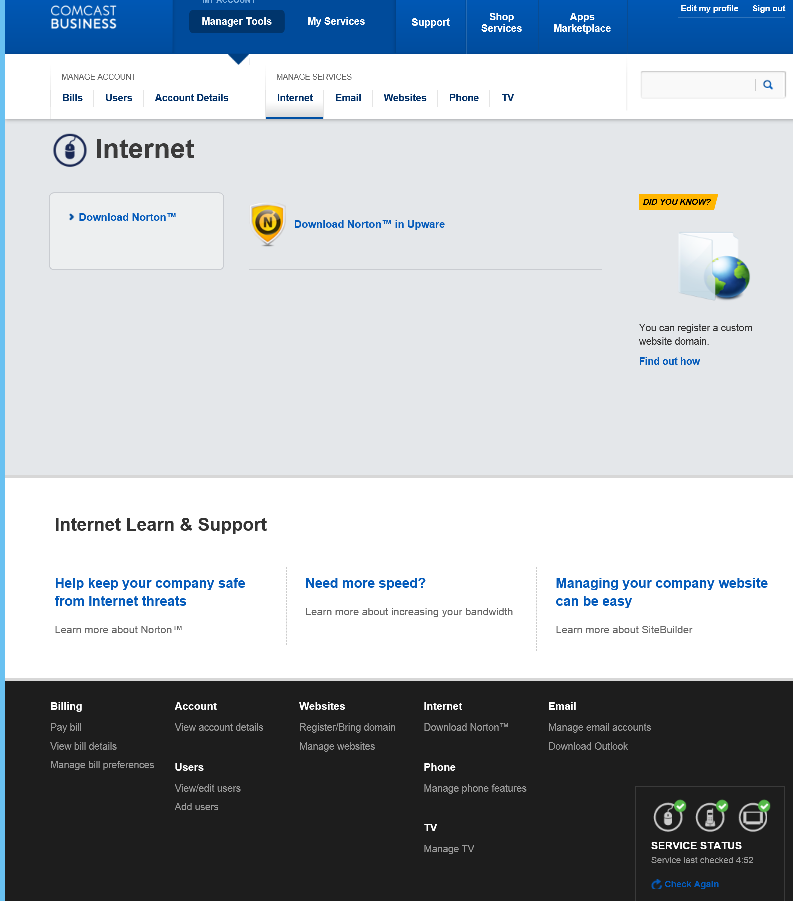This screenshot has width=793, height=901.
Task: Click the Email footer heading
Action: 562,706
